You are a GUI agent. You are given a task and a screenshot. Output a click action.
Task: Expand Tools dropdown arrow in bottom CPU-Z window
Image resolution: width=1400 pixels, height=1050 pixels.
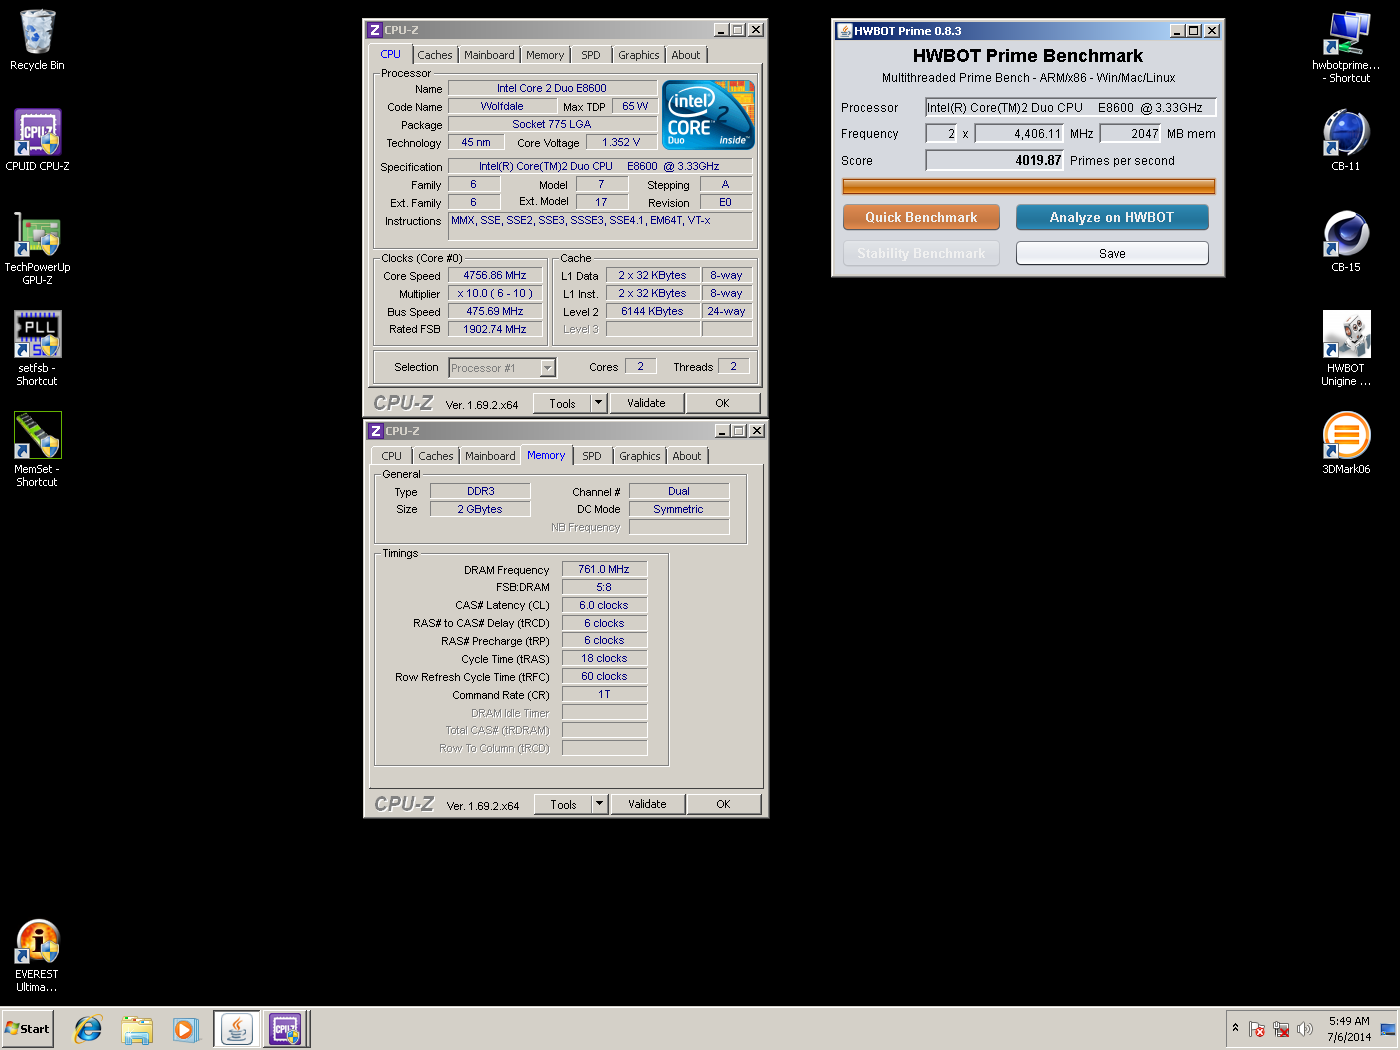[600, 804]
